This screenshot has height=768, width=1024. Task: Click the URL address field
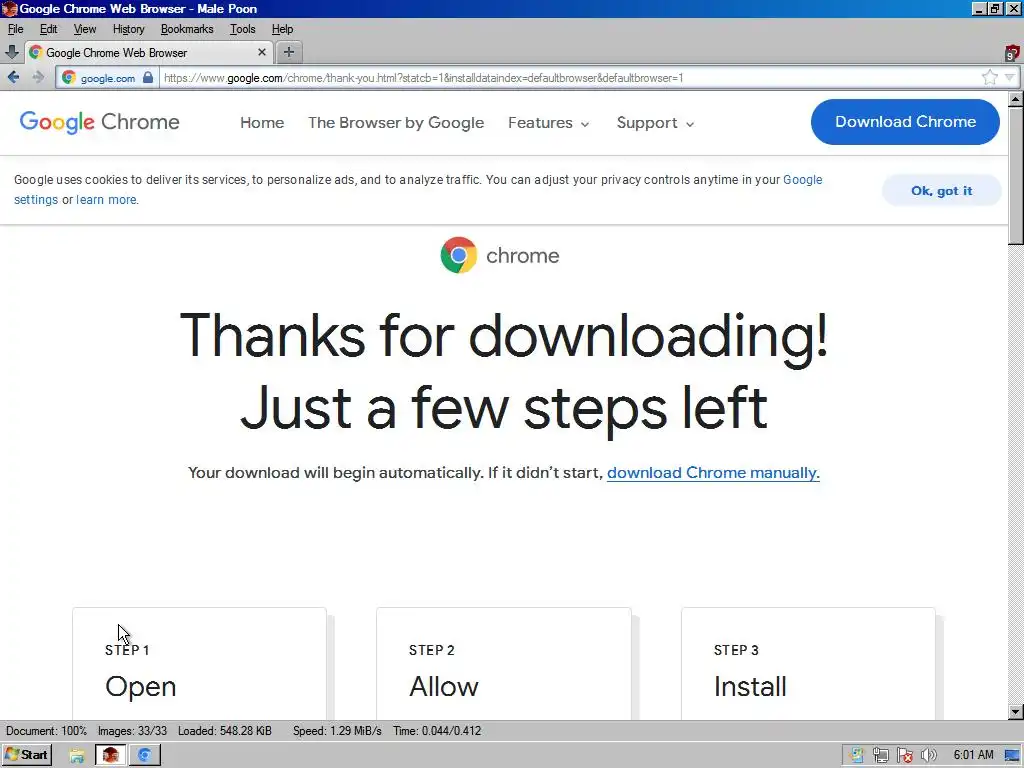[x=568, y=78]
